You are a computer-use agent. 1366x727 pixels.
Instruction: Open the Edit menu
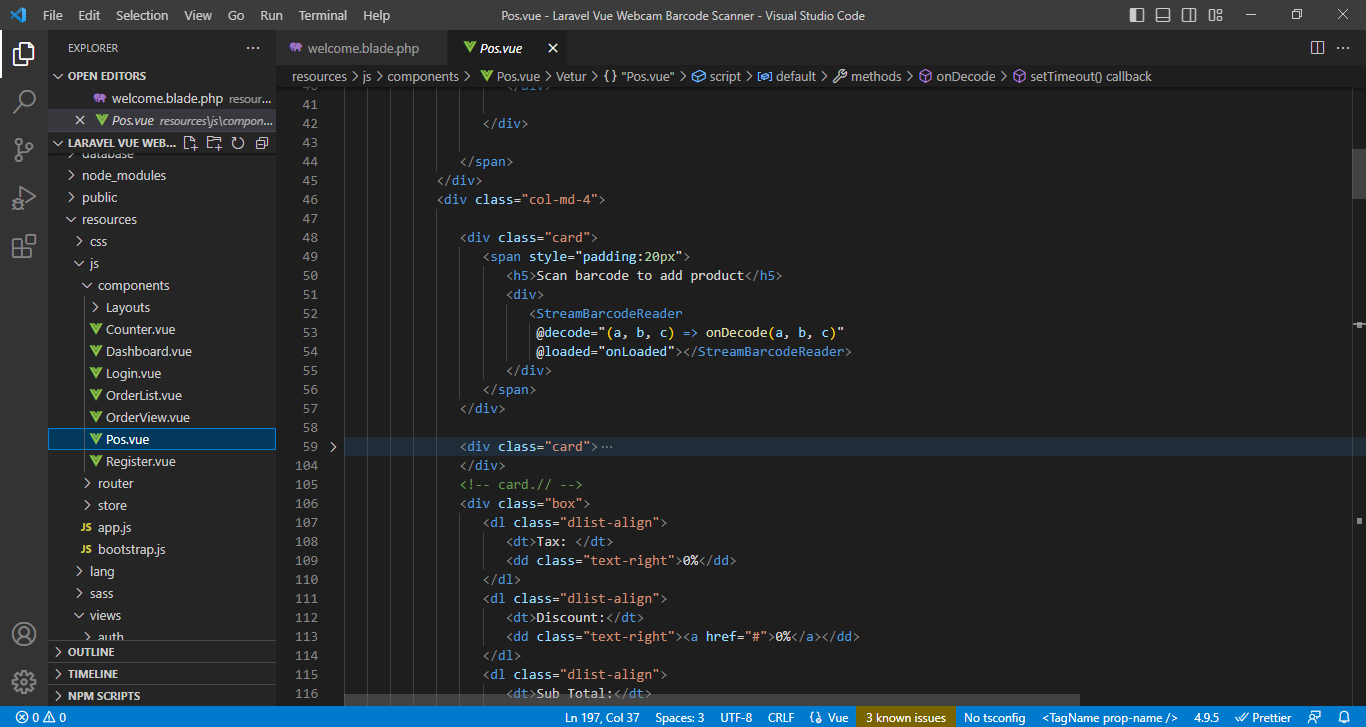coord(89,15)
